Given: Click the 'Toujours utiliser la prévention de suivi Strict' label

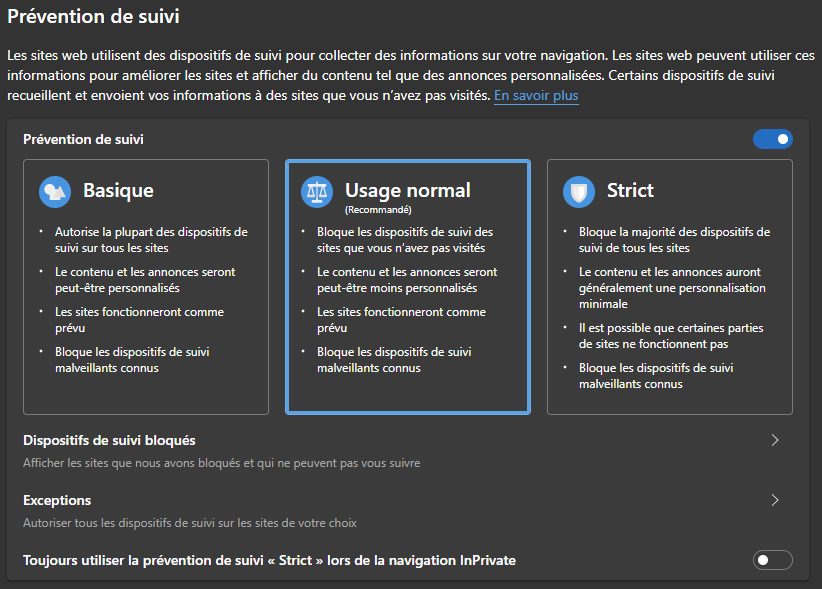Looking at the screenshot, I should 269,560.
